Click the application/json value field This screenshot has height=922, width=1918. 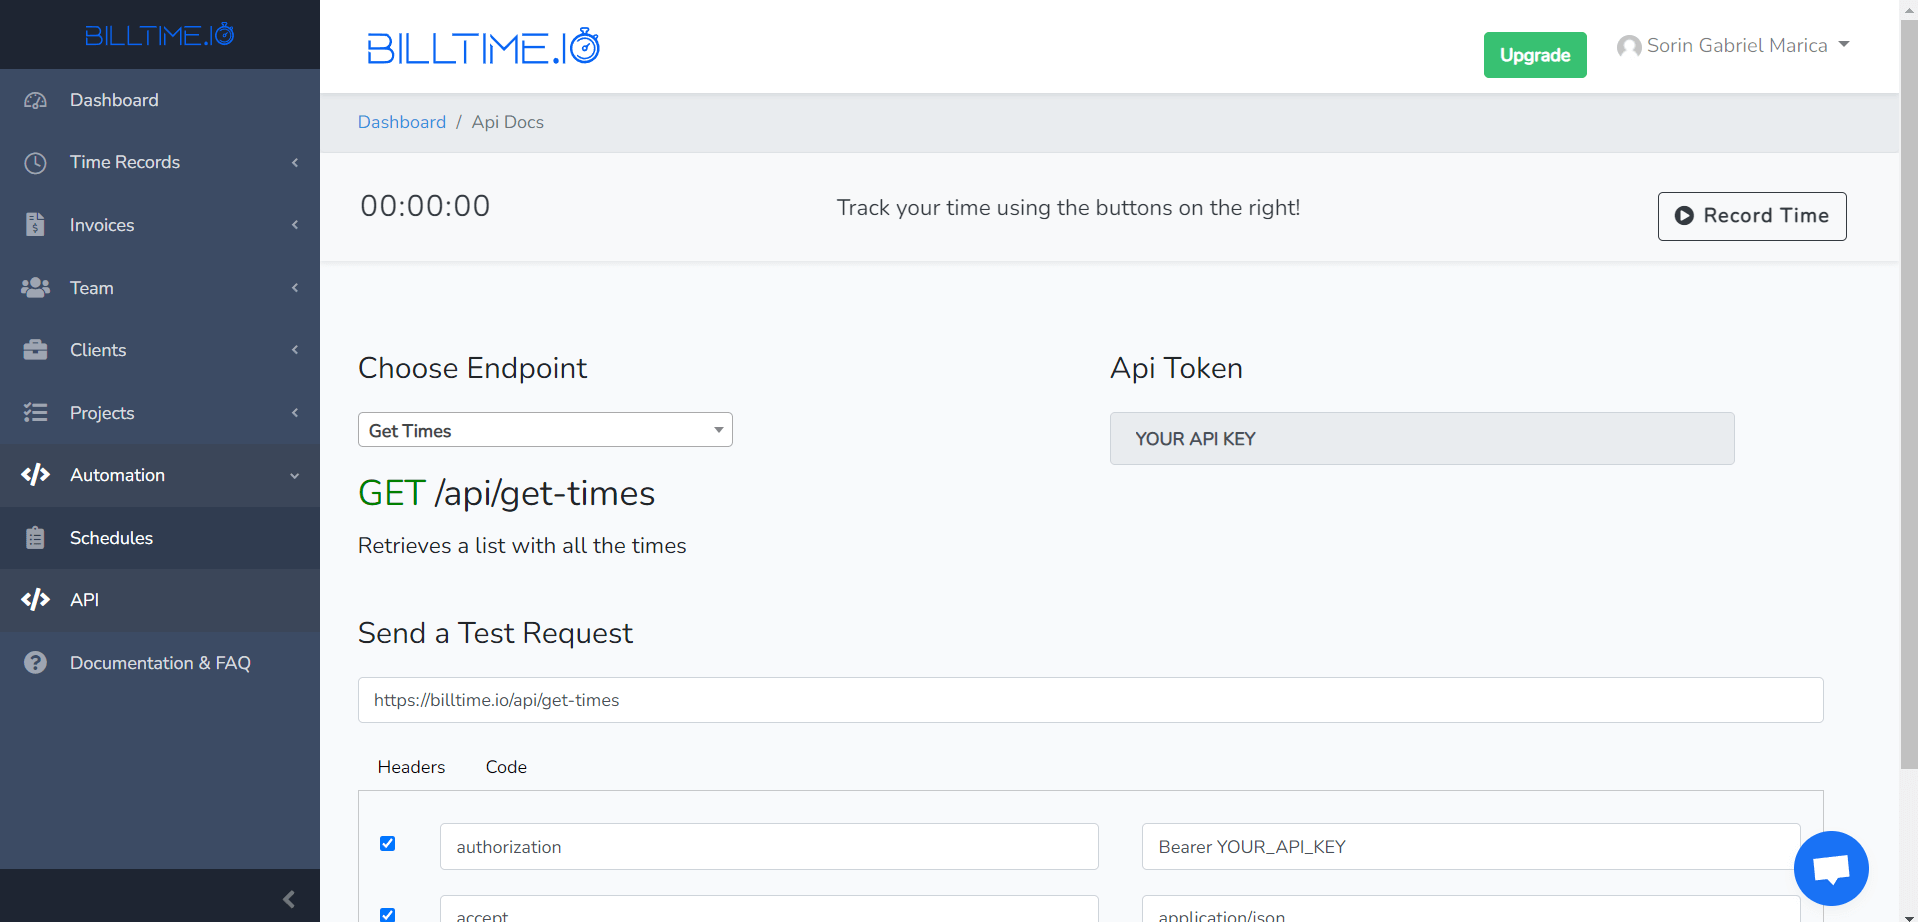(1471, 909)
